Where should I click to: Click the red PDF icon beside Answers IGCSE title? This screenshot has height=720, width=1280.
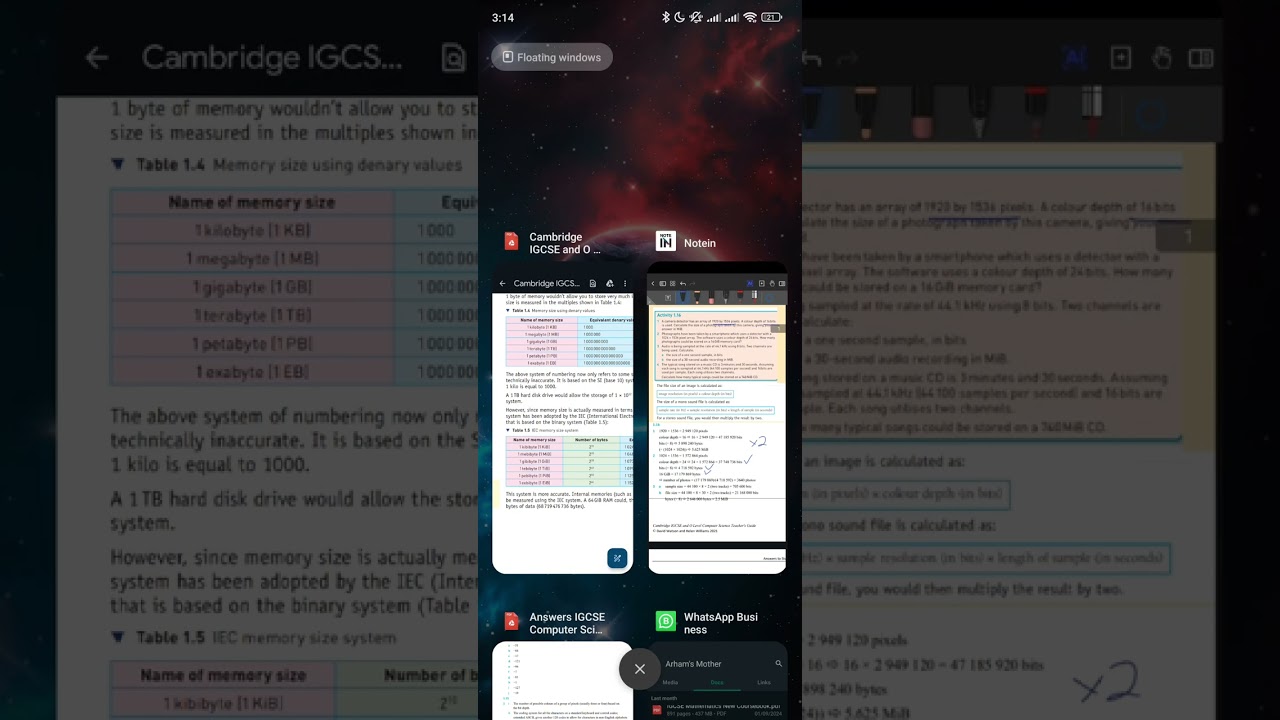pos(511,622)
